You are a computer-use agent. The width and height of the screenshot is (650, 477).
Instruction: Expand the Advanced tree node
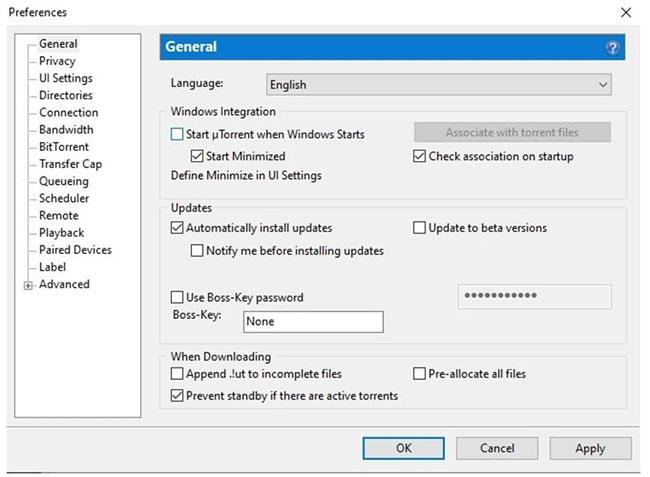pyautogui.click(x=28, y=286)
